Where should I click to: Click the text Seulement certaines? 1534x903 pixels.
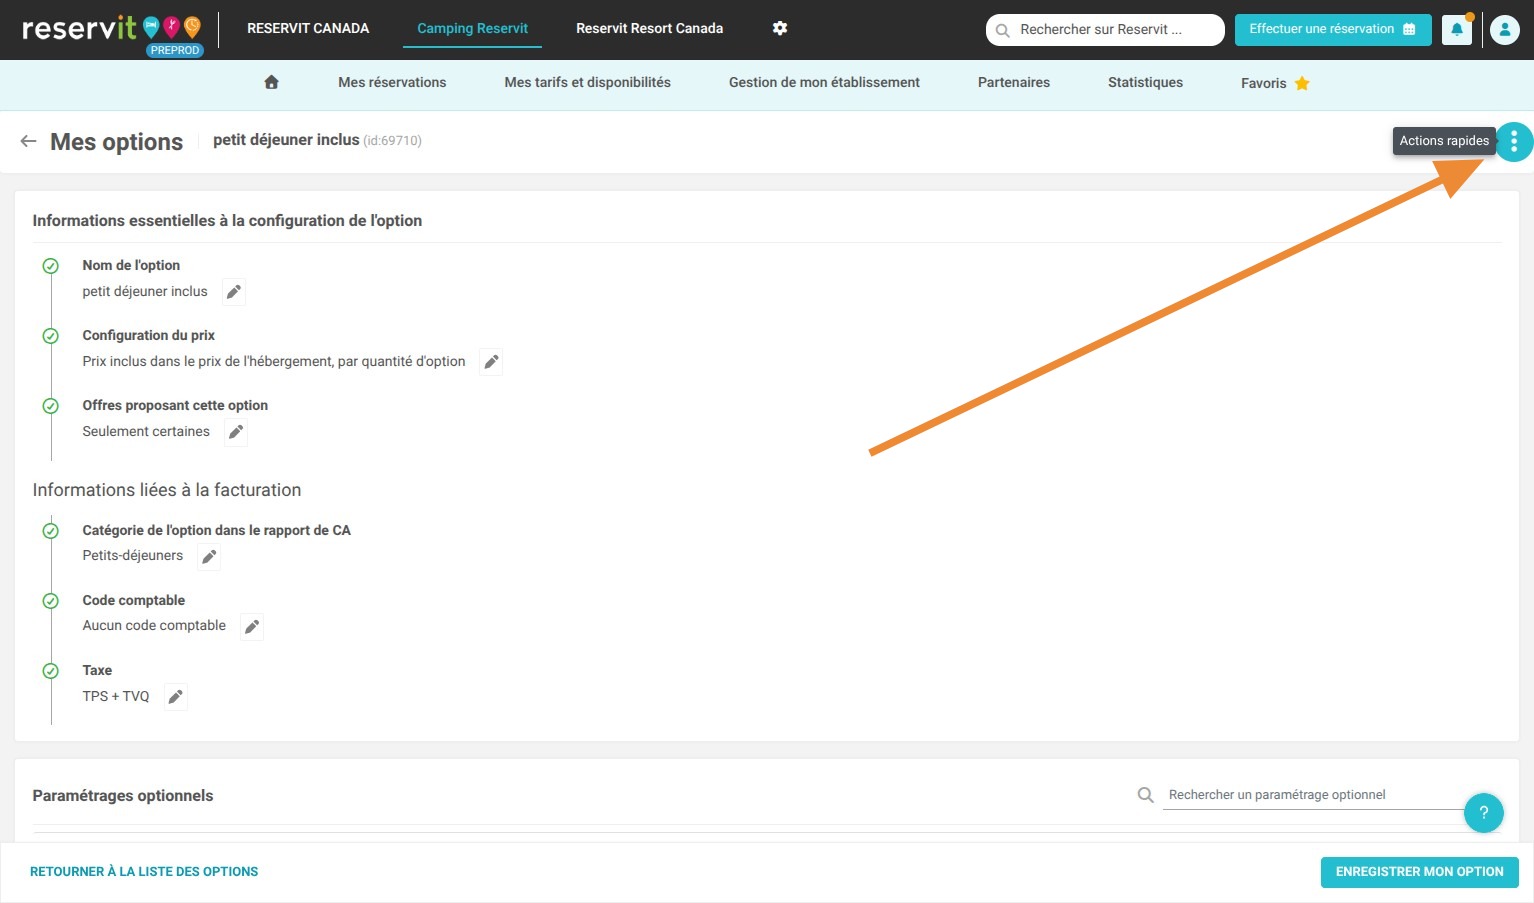[x=146, y=432]
